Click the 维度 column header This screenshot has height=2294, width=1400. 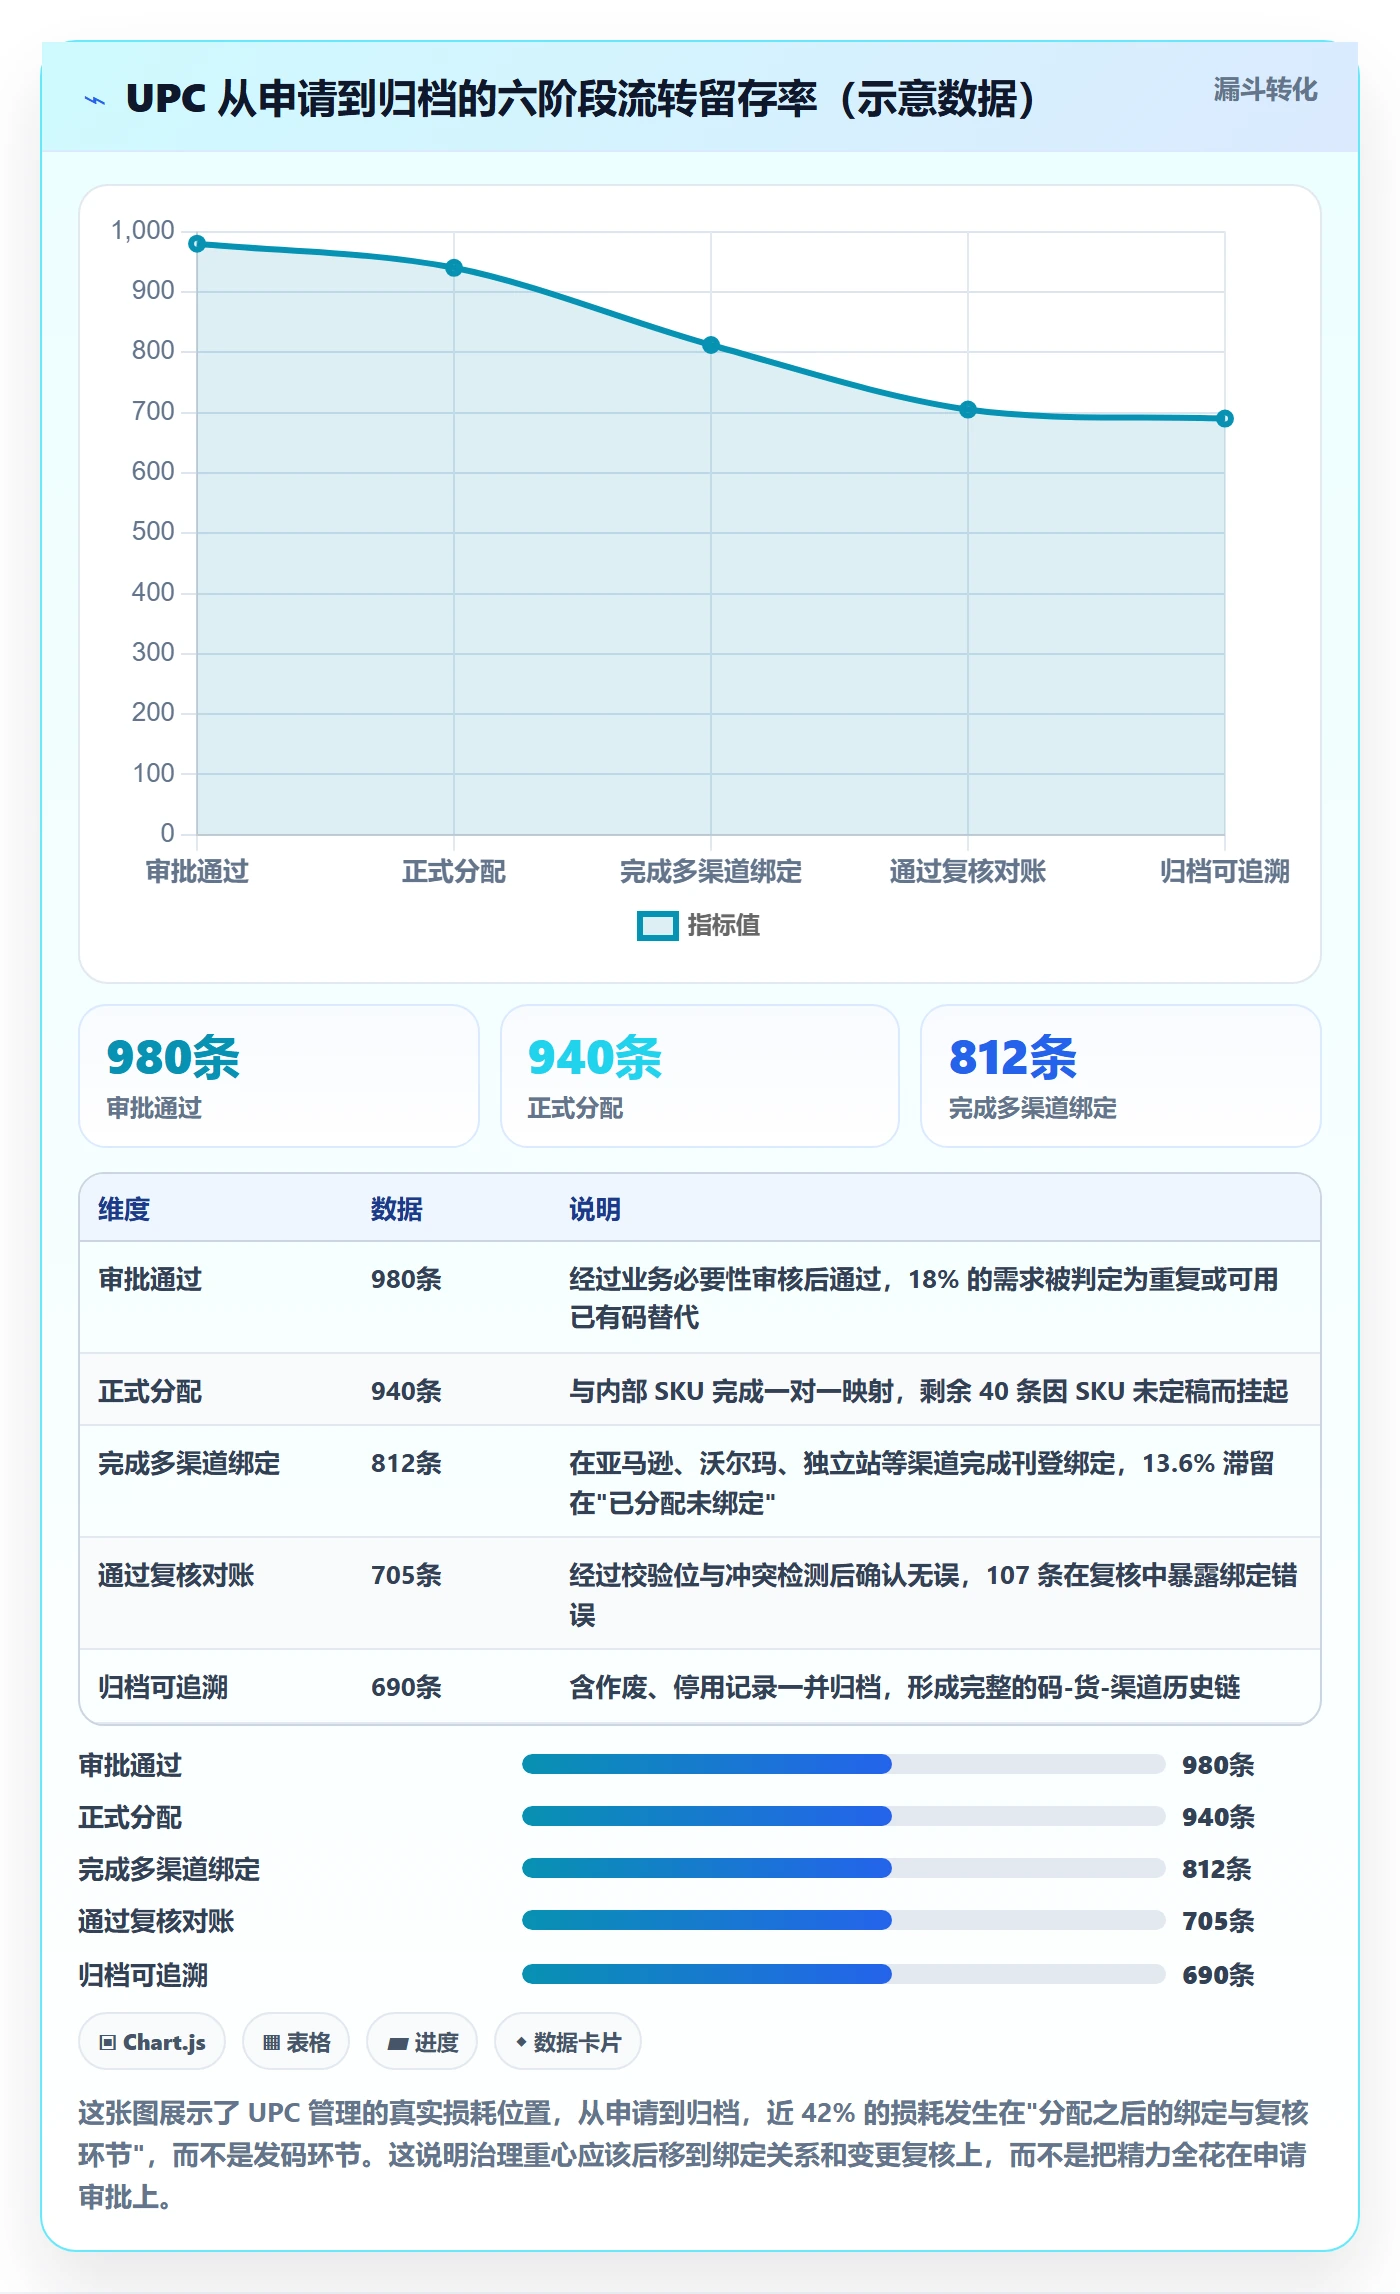[124, 1209]
